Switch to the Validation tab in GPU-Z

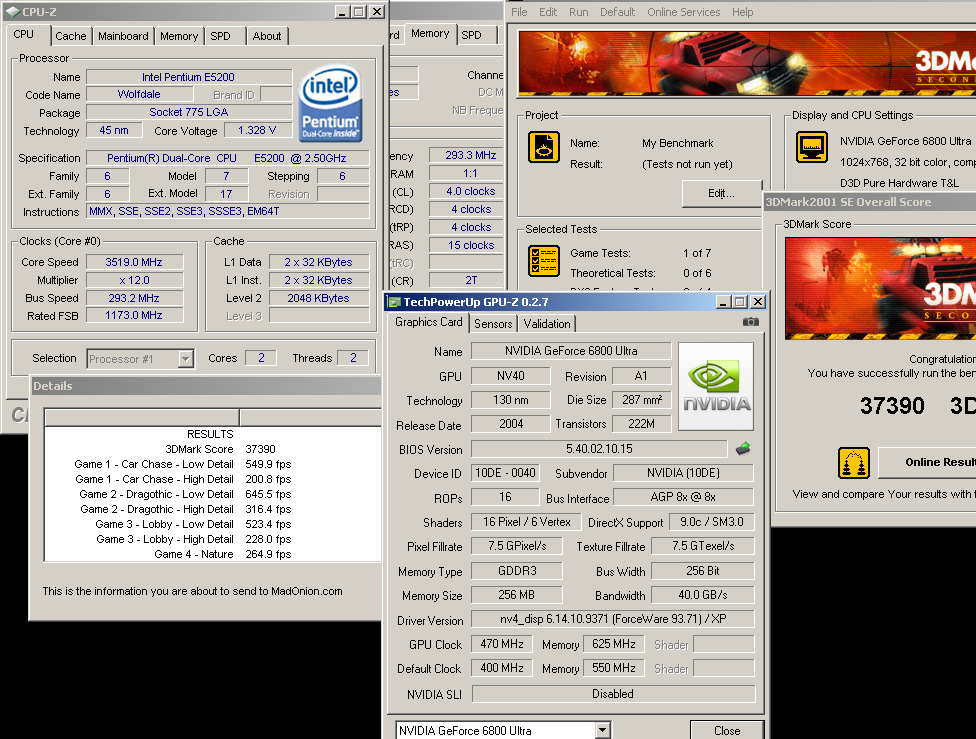pos(547,324)
